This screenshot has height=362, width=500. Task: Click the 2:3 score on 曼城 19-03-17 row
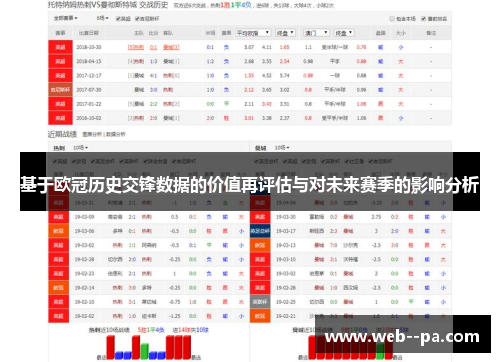click(334, 231)
